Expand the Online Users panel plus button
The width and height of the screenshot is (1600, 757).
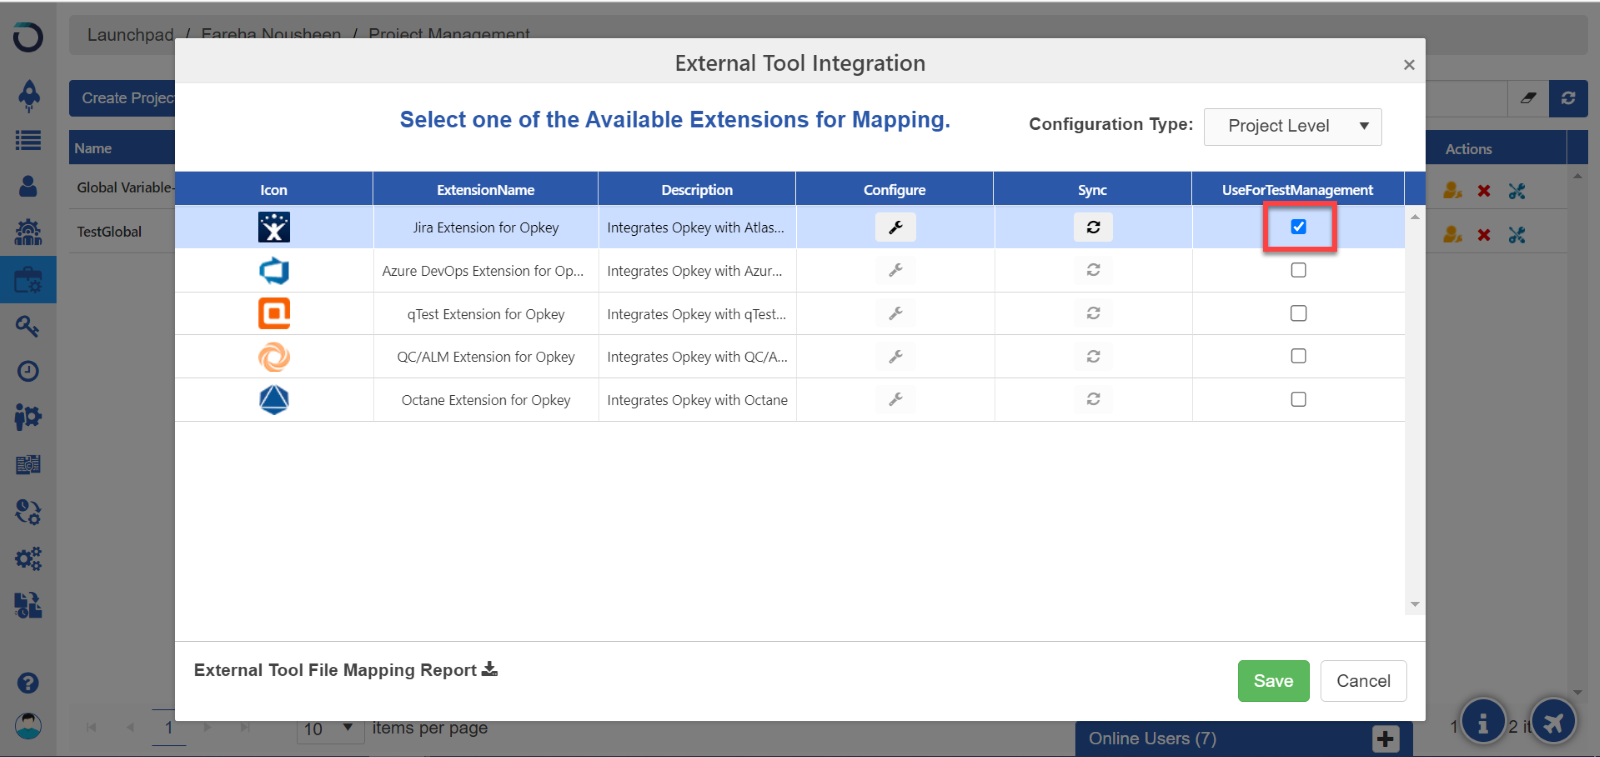(1385, 739)
